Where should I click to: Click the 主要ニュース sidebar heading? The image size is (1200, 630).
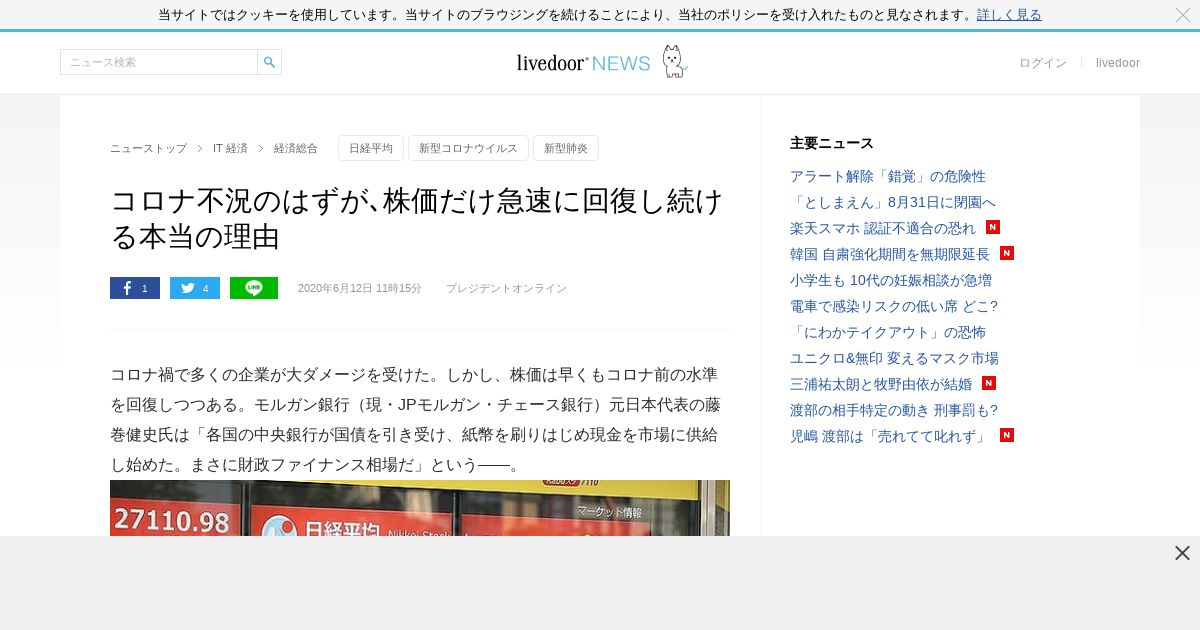point(832,143)
